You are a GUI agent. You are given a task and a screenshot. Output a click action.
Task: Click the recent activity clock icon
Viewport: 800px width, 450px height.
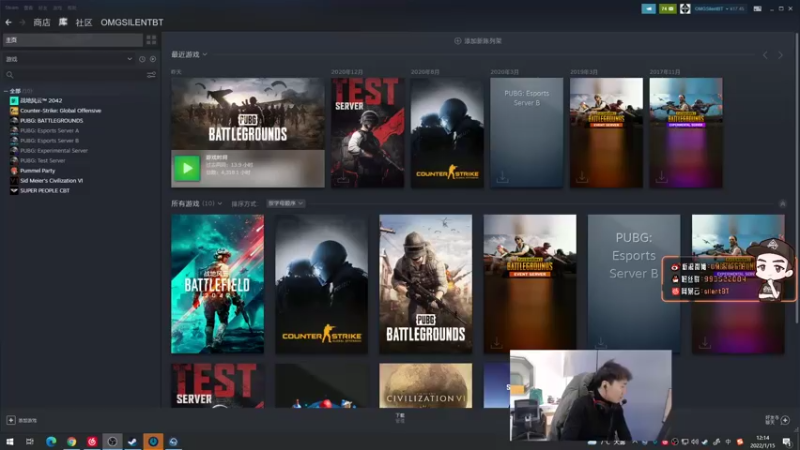(x=142, y=59)
